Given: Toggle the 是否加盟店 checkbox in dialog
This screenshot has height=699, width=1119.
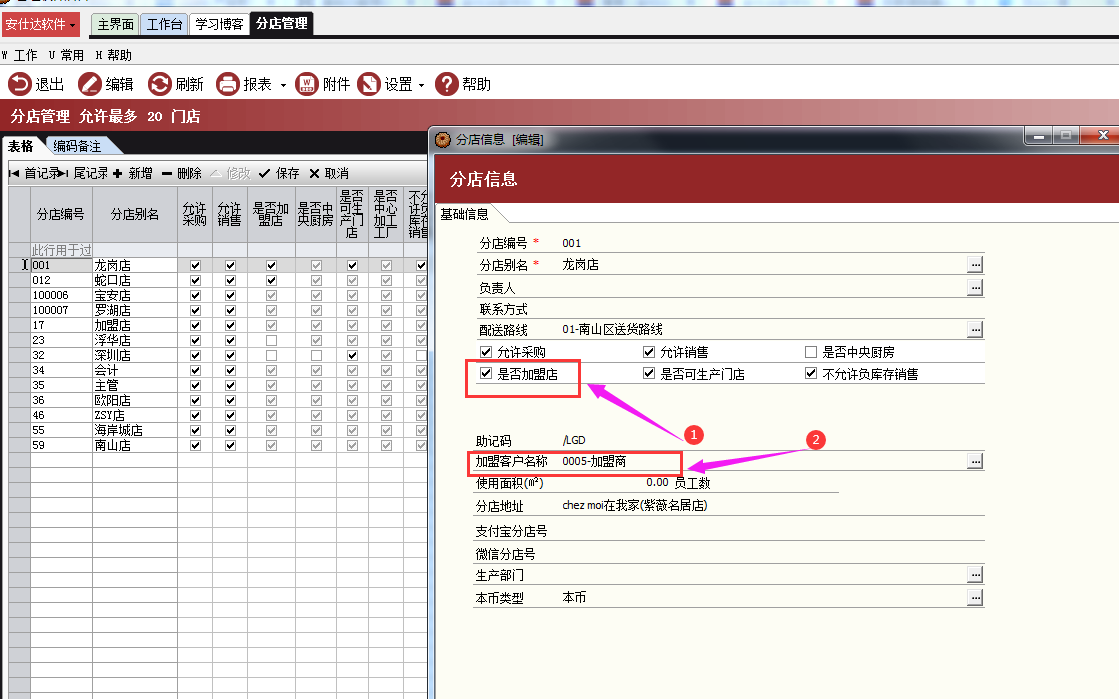Looking at the screenshot, I should tap(486, 373).
